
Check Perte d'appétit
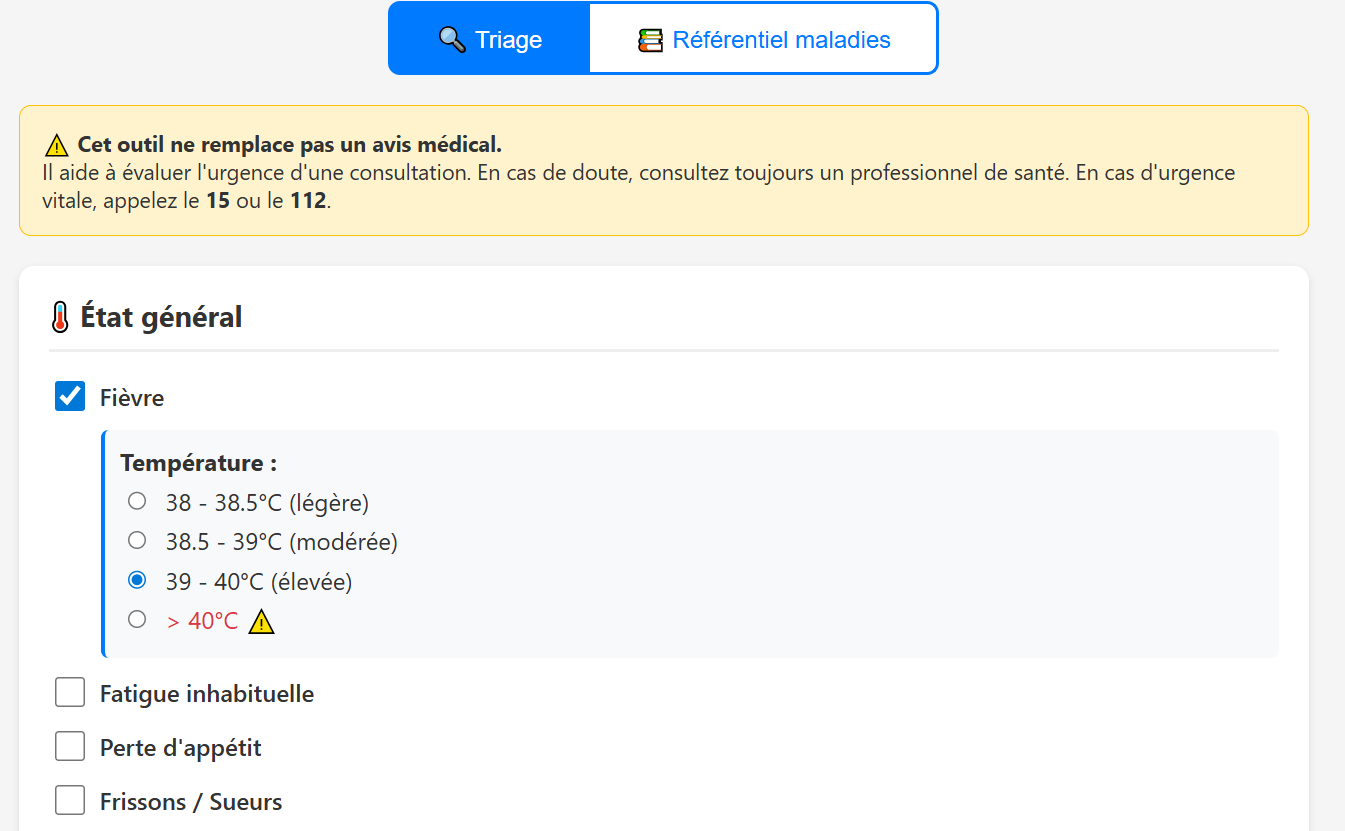click(x=69, y=746)
